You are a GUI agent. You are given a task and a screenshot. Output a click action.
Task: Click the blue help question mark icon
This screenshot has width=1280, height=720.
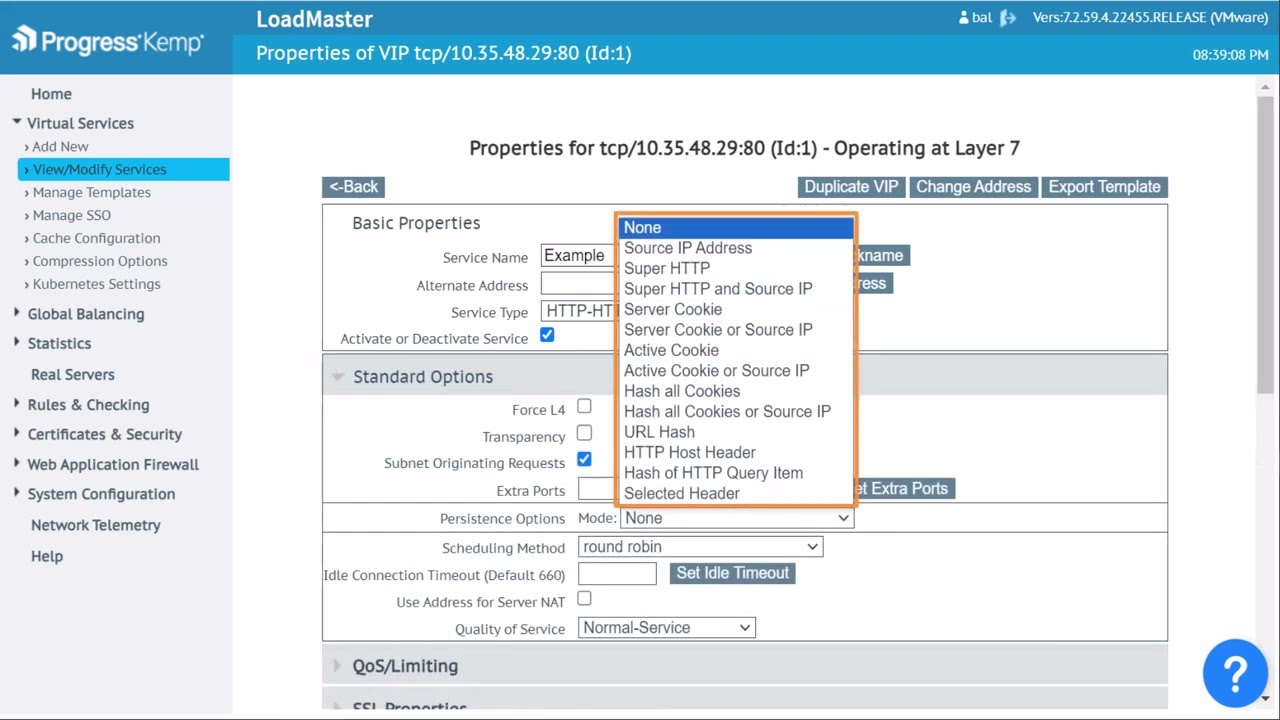[1235, 673]
